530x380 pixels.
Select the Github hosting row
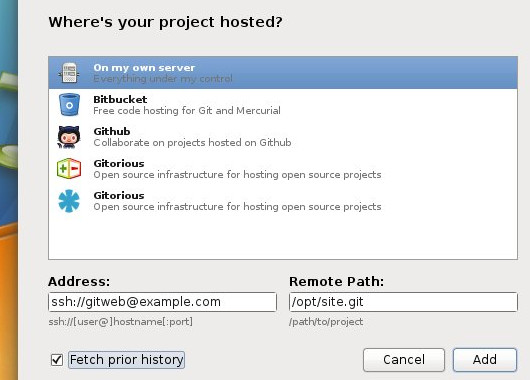tap(283, 137)
